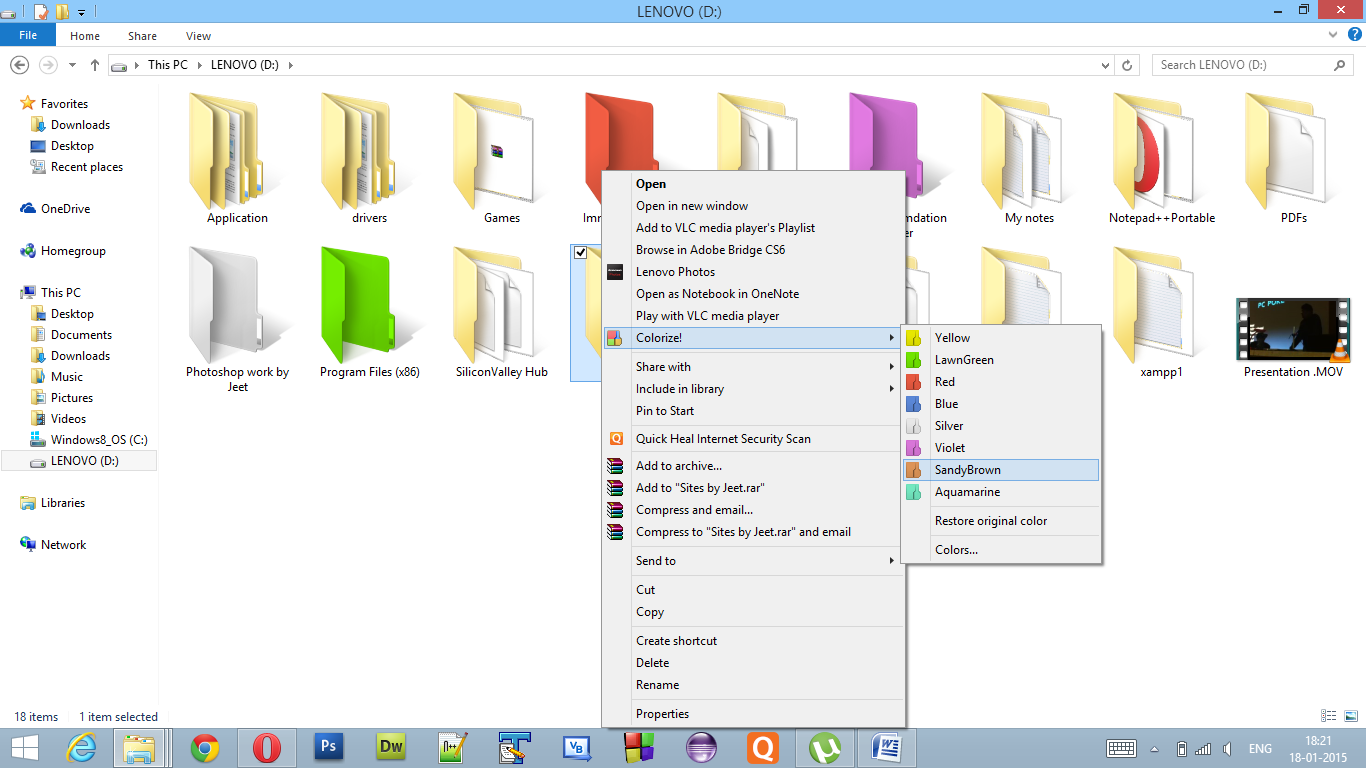The height and width of the screenshot is (768, 1366).
Task: Open Downloads from the Favorites sidebar
Action: click(80, 124)
